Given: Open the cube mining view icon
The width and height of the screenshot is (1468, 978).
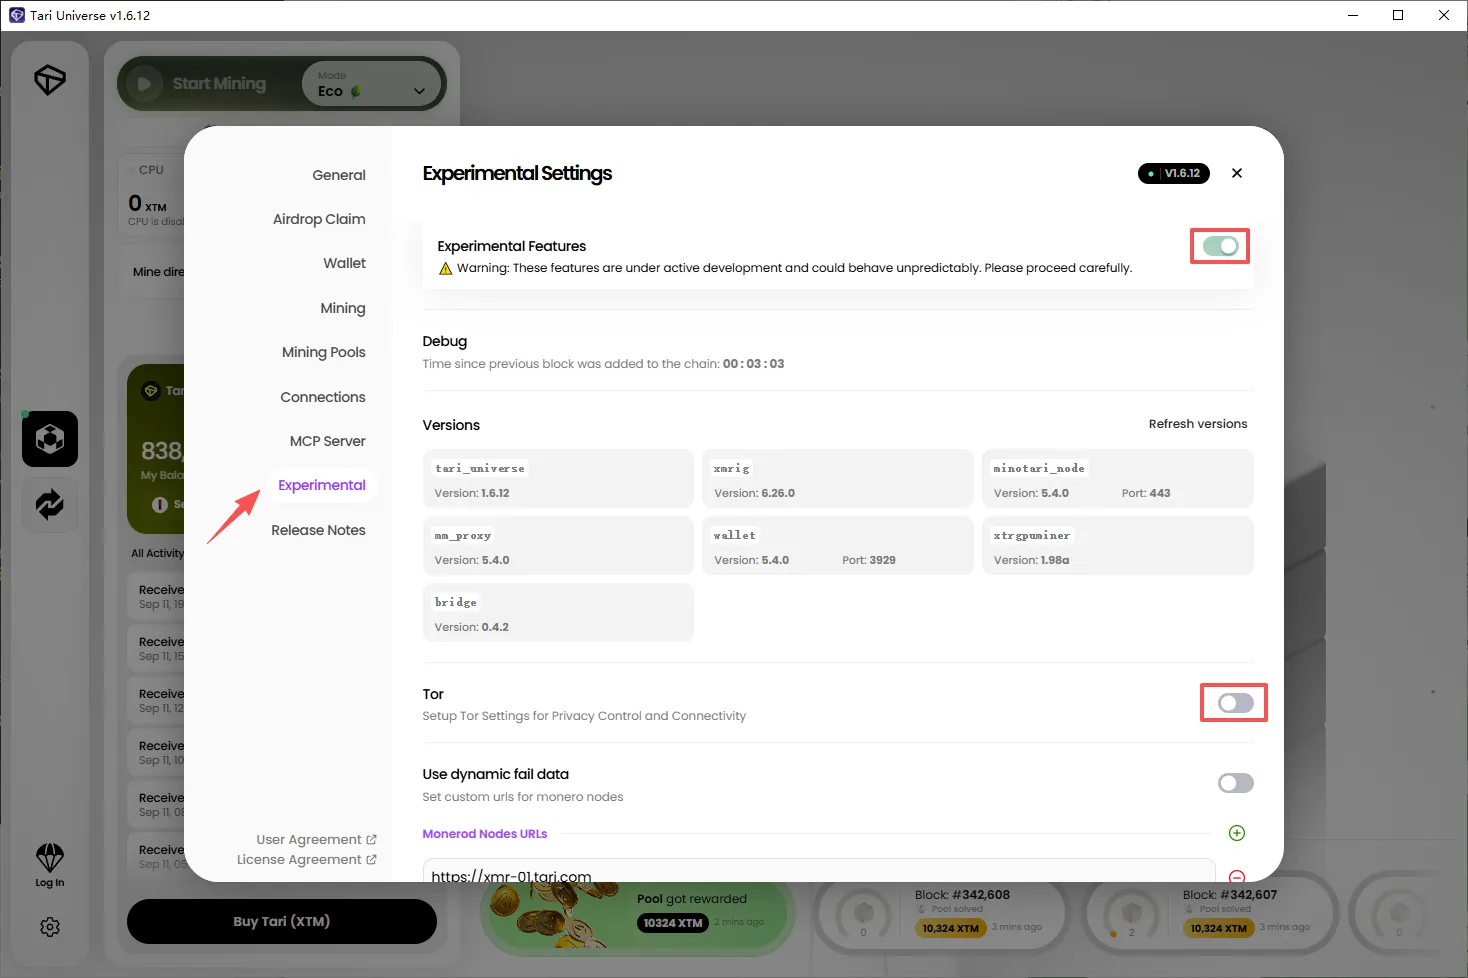Looking at the screenshot, I should click(x=50, y=439).
